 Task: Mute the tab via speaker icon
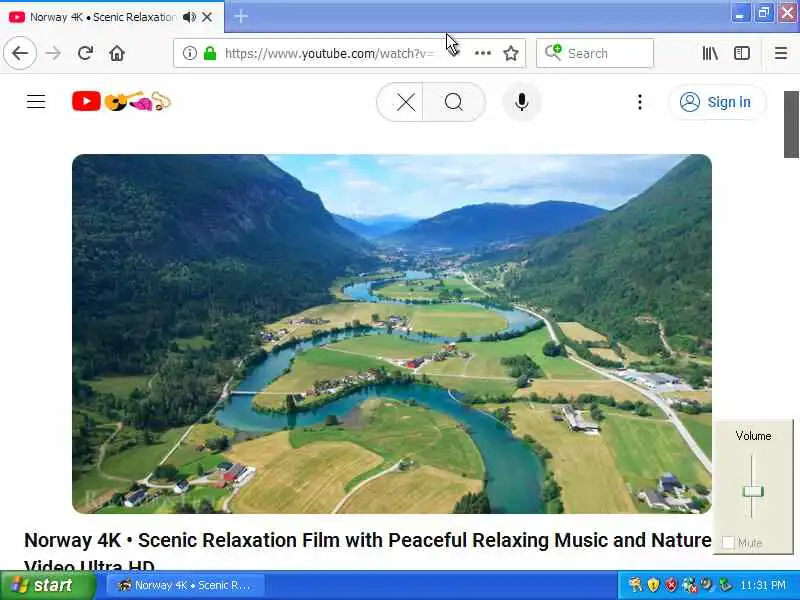tap(189, 17)
